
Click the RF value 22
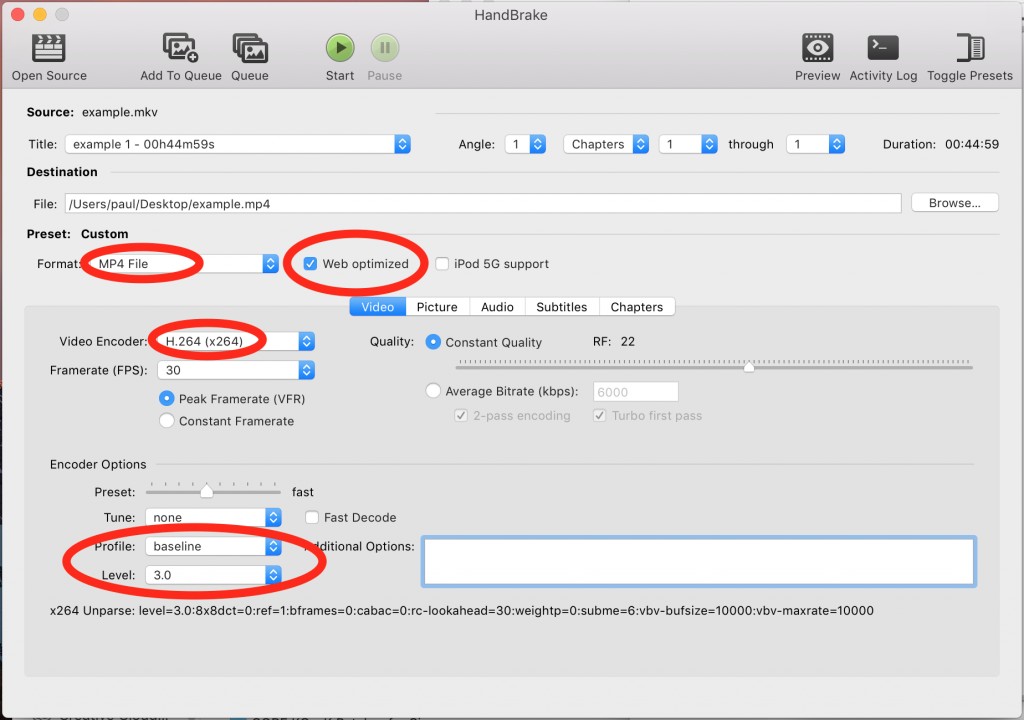(x=628, y=342)
